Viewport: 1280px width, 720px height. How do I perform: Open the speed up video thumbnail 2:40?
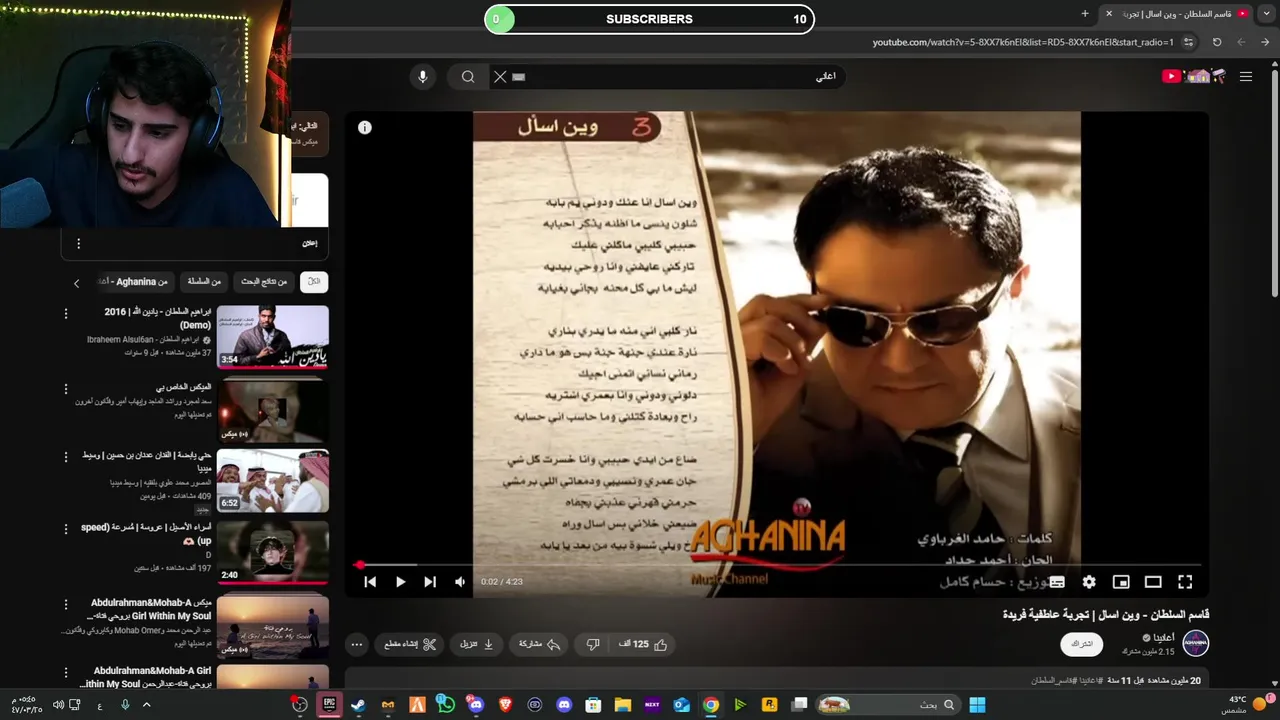[x=272, y=552]
